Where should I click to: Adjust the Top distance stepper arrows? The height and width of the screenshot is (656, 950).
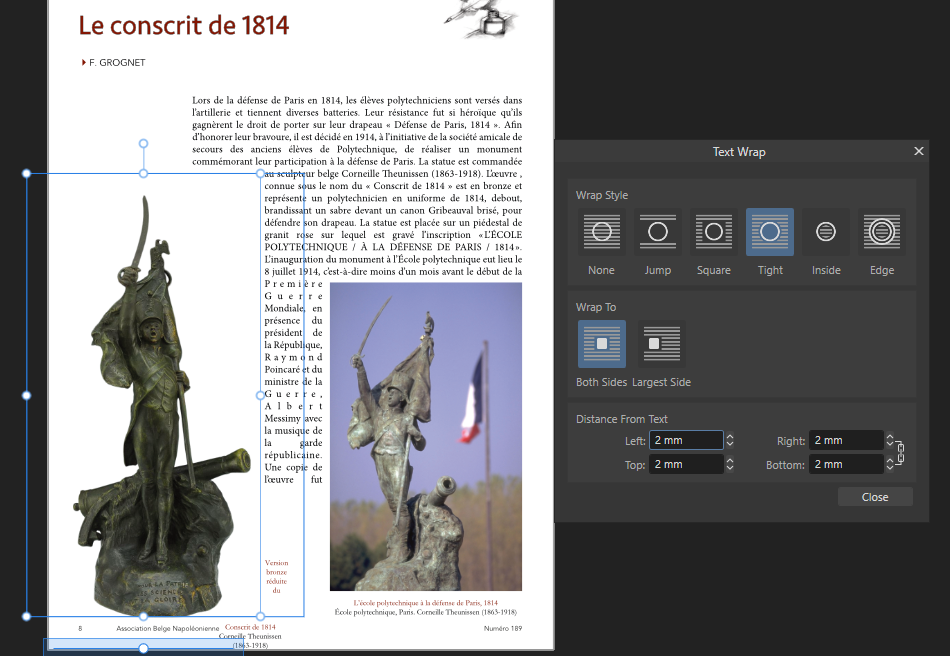tap(730, 465)
